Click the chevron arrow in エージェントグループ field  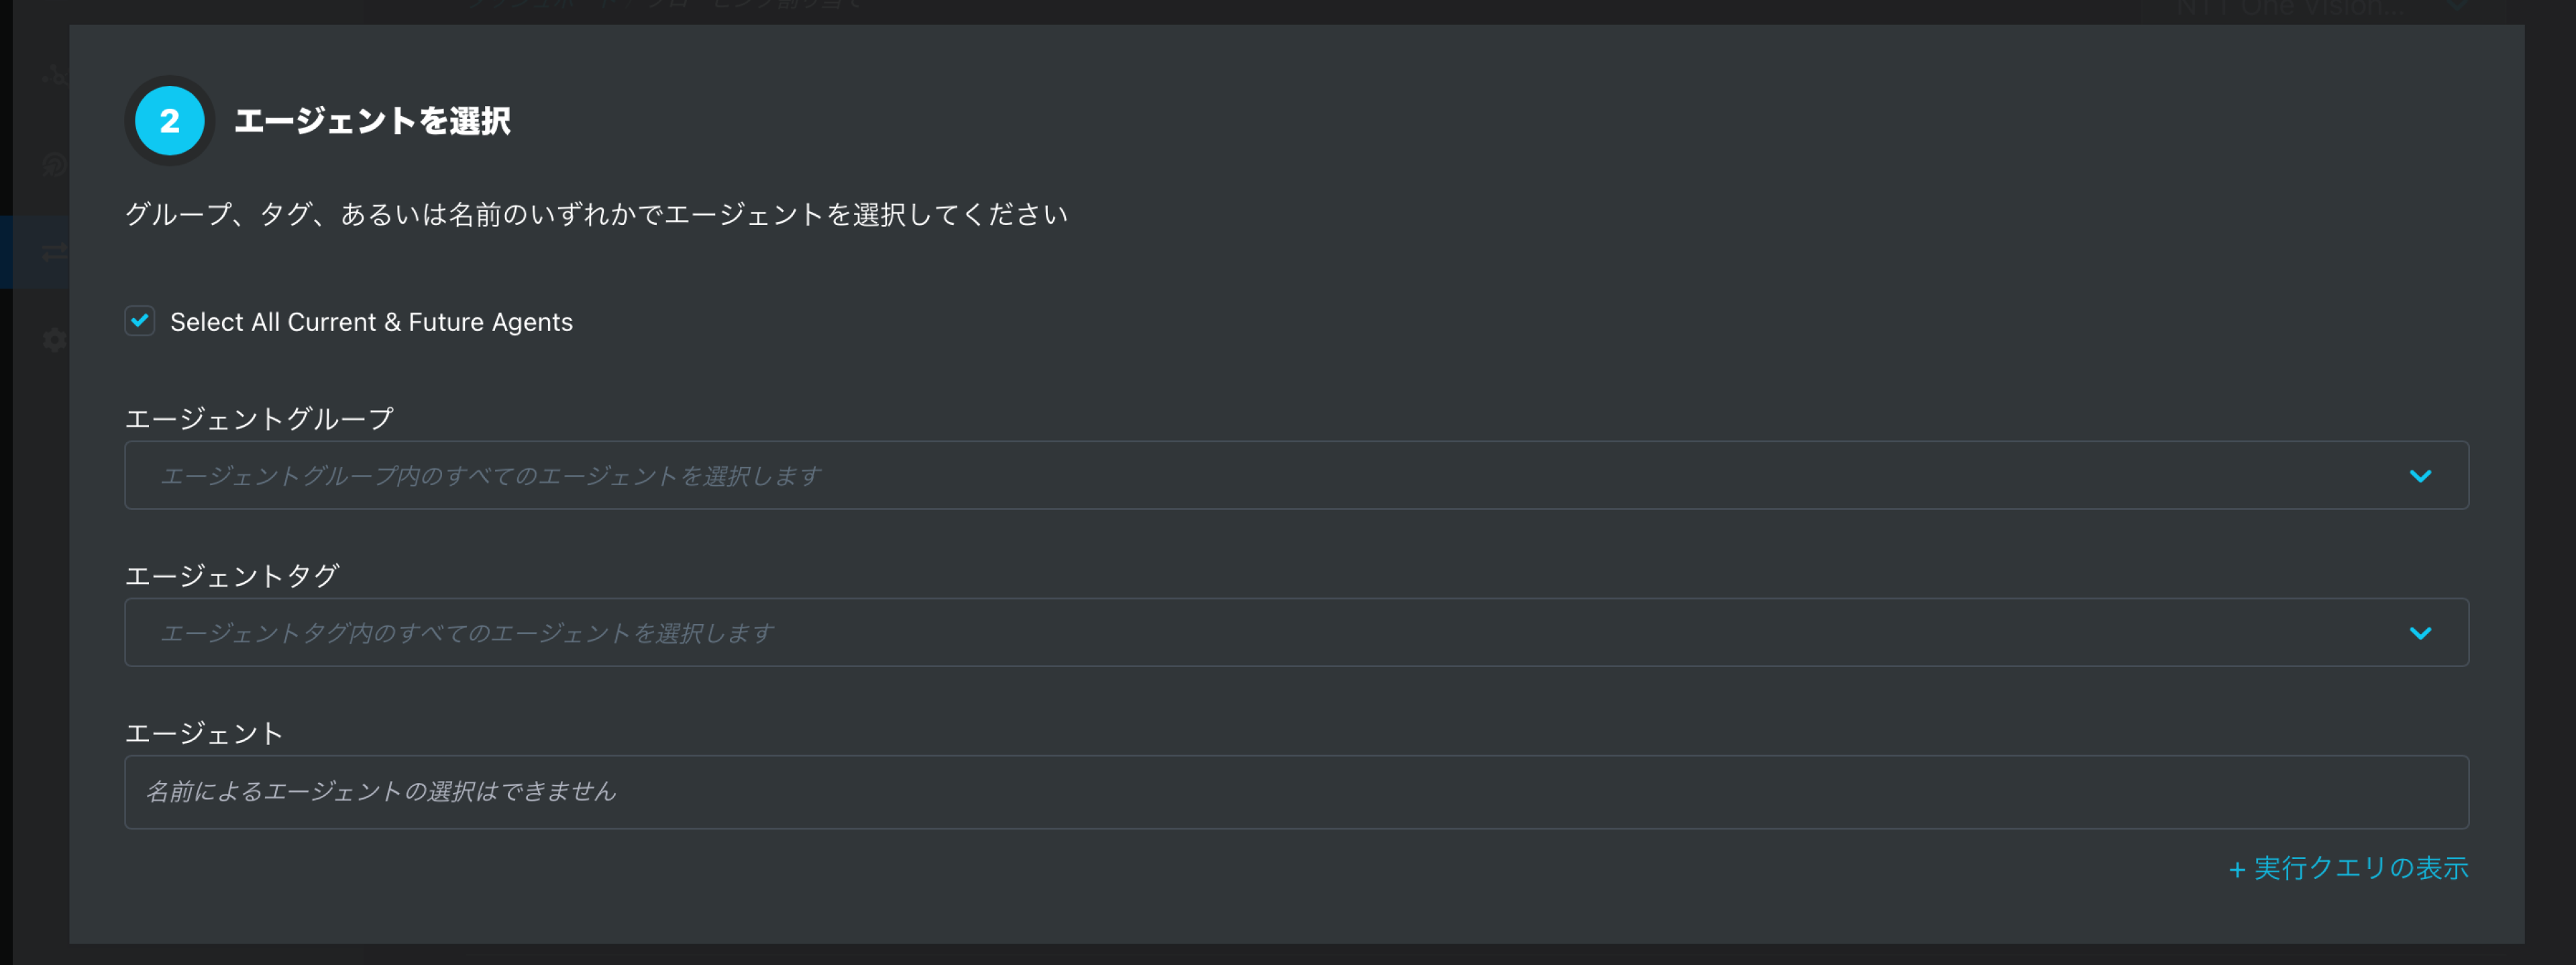[x=2420, y=476]
